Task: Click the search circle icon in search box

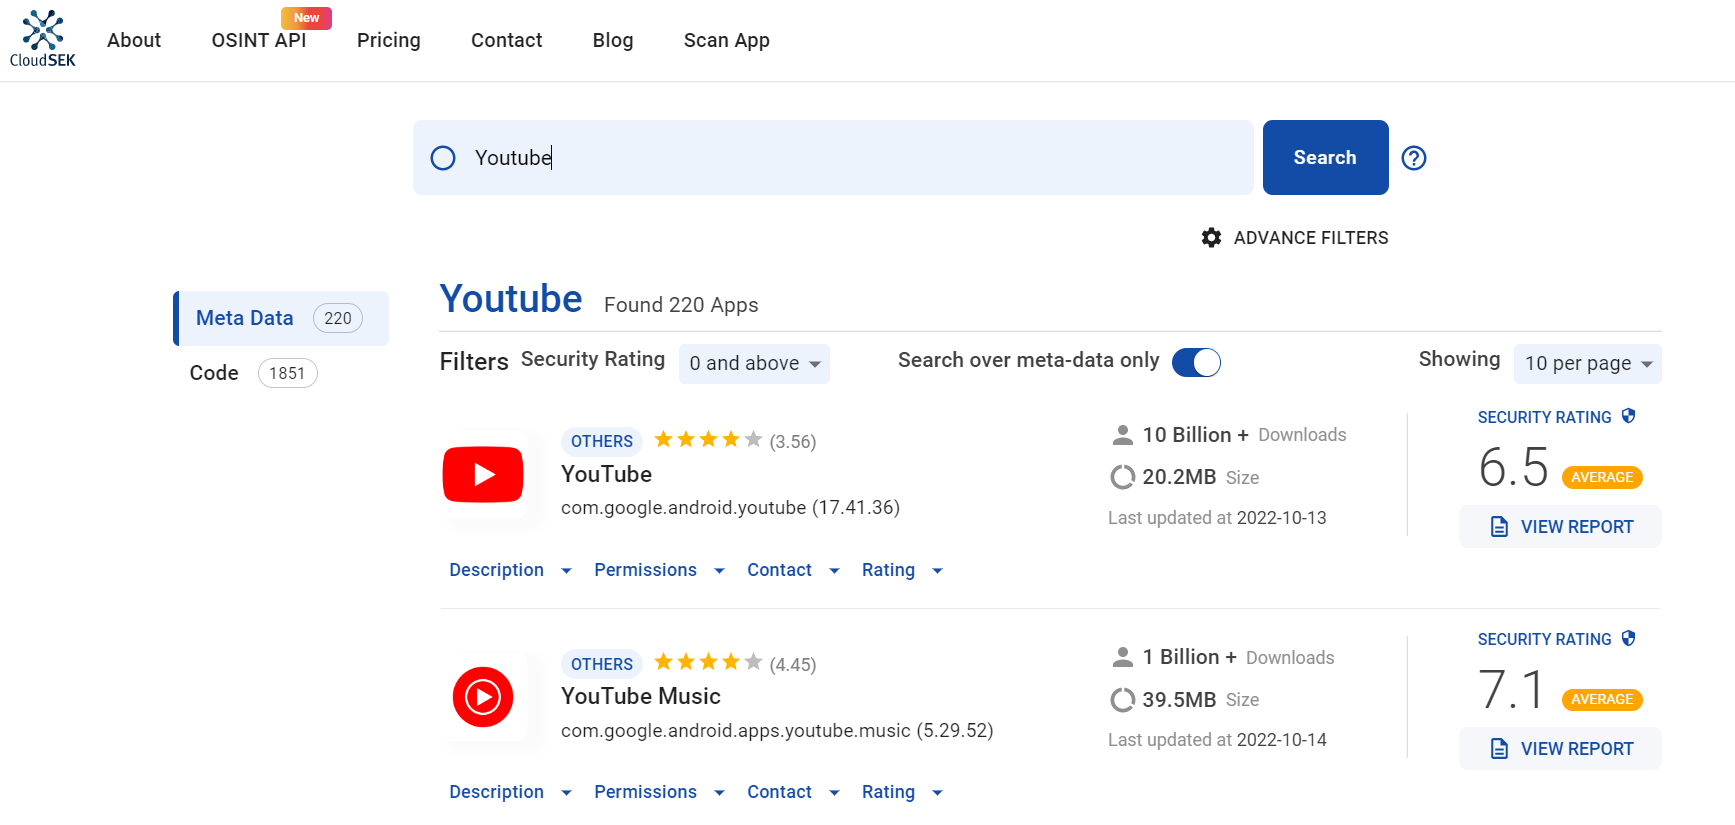Action: point(443,158)
